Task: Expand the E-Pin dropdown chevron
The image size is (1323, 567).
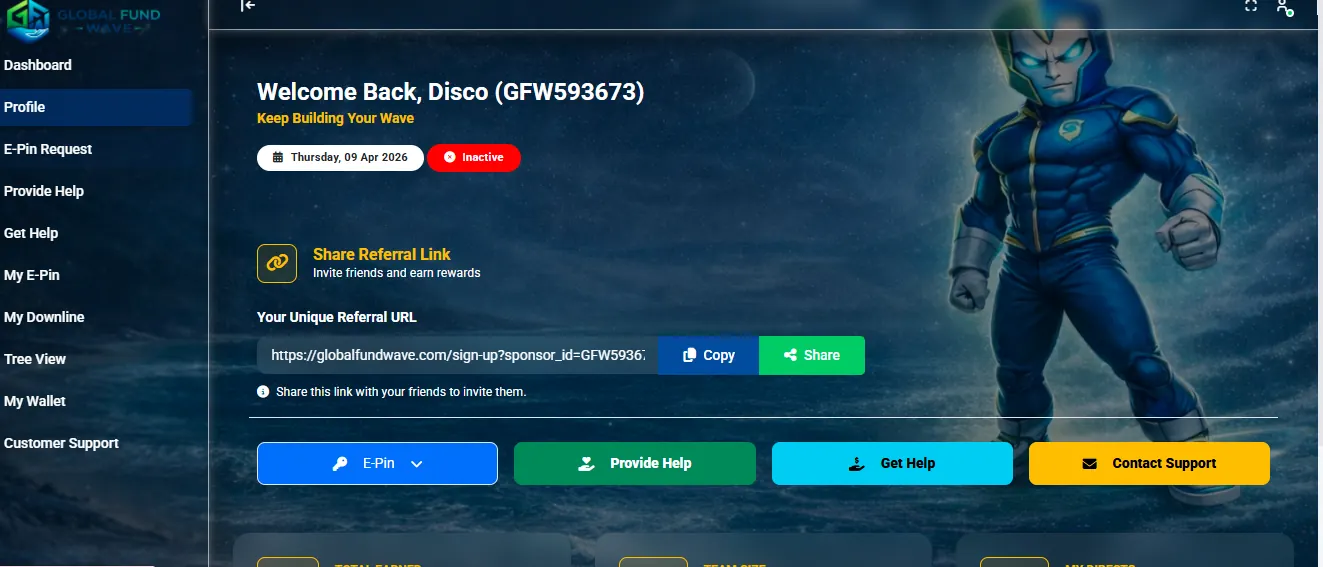Action: pos(417,464)
